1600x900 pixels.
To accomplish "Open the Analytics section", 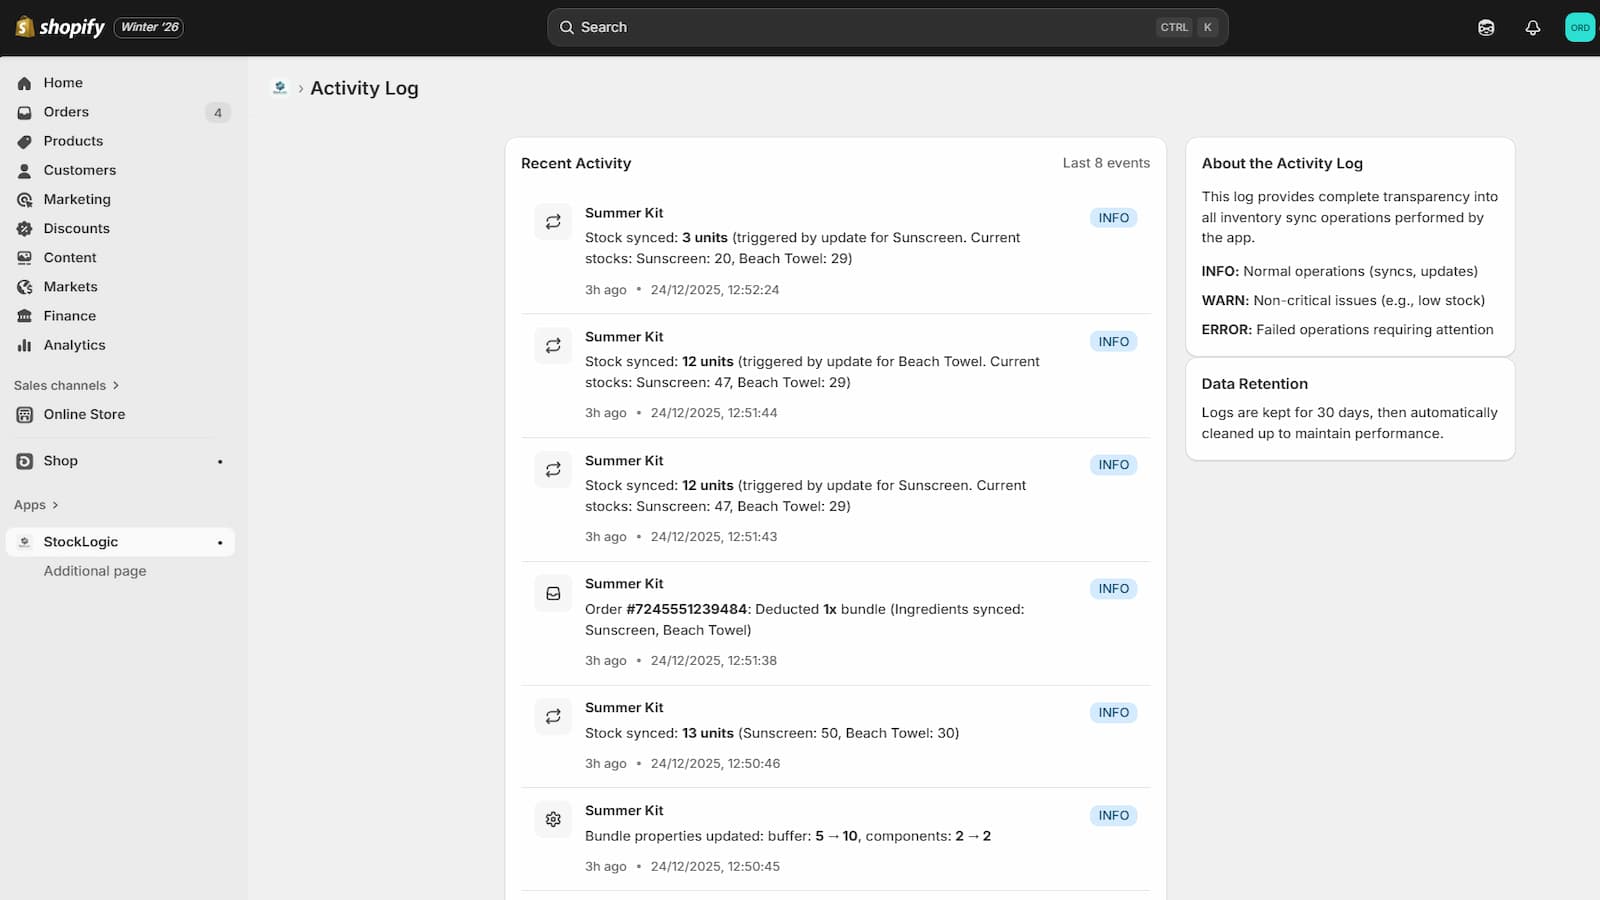I will 74,345.
